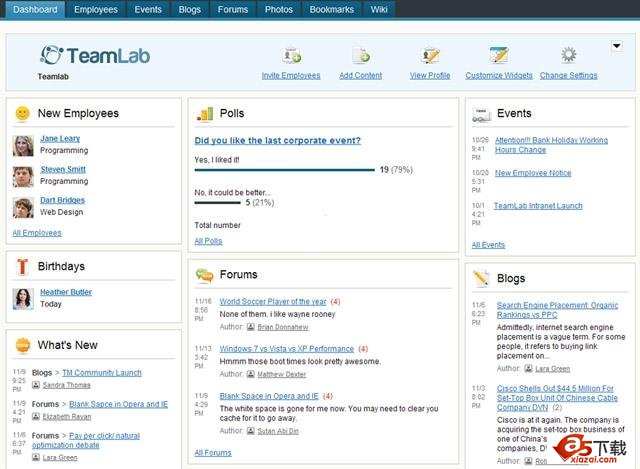Go to the Wiki tab
This screenshot has height=469, width=640.
click(x=379, y=10)
